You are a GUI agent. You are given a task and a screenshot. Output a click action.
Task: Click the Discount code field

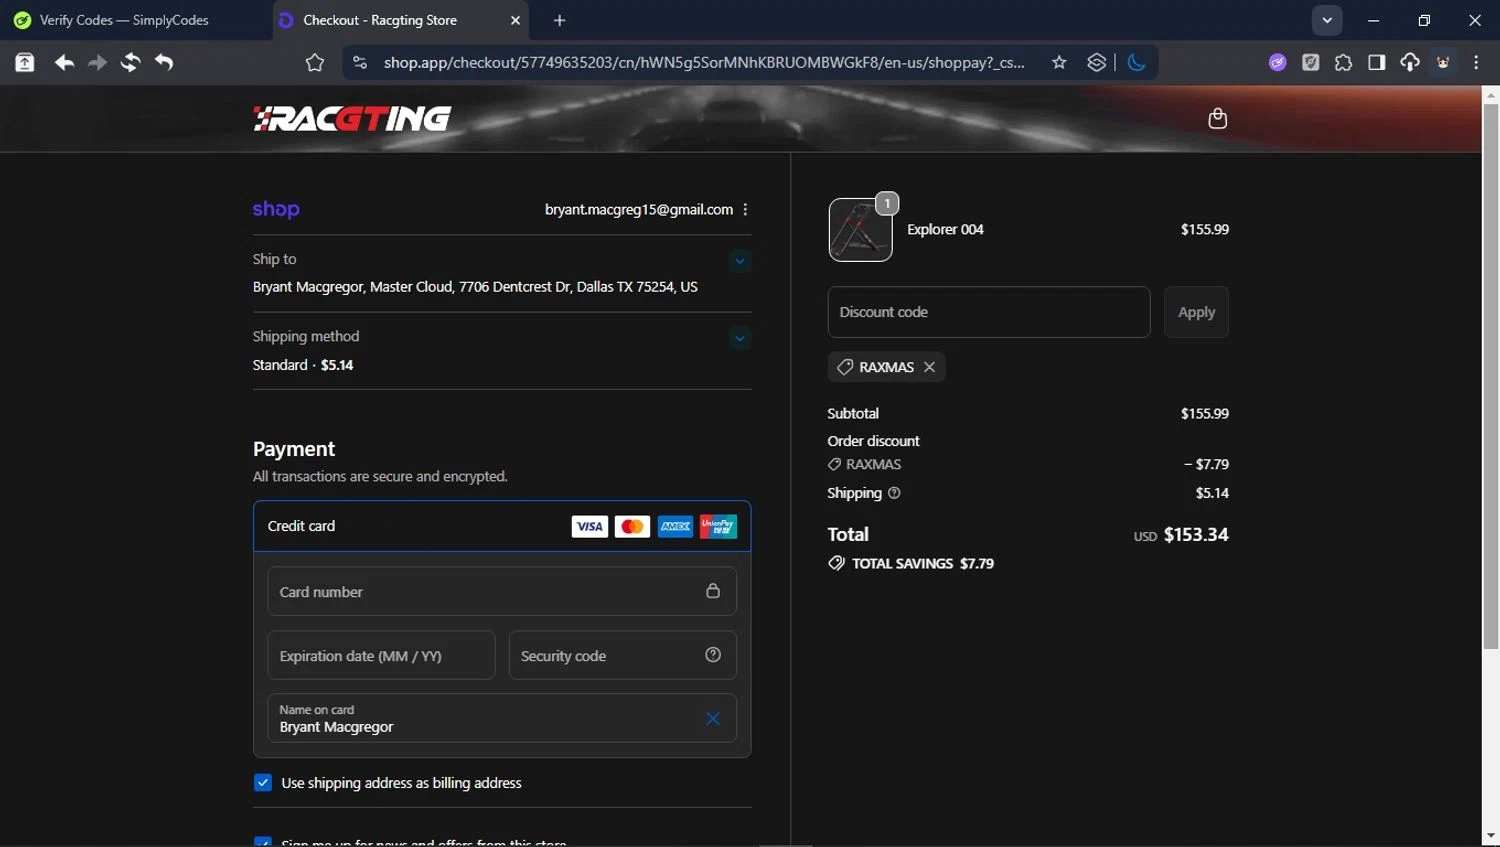pos(989,312)
